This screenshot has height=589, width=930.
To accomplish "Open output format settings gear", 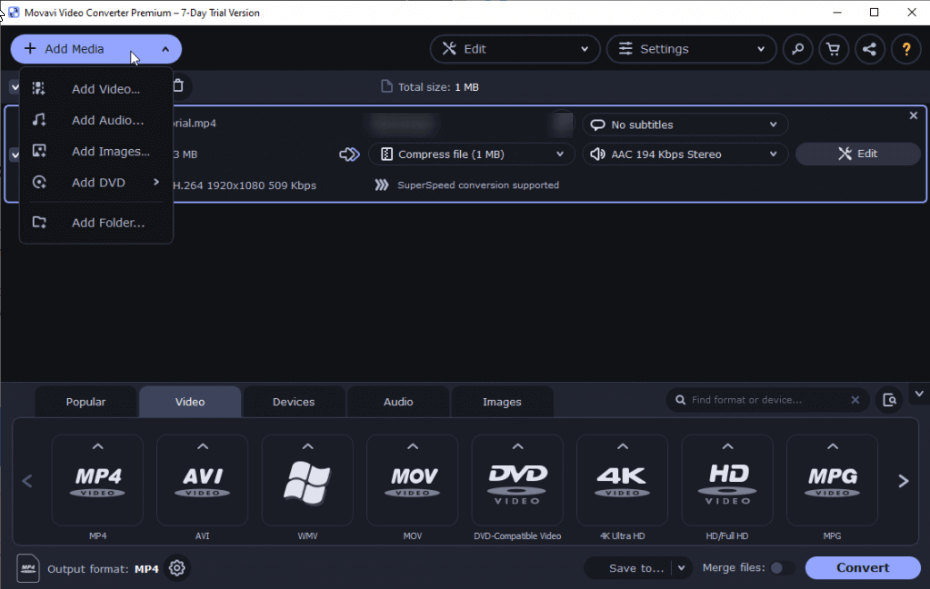I will tap(177, 568).
